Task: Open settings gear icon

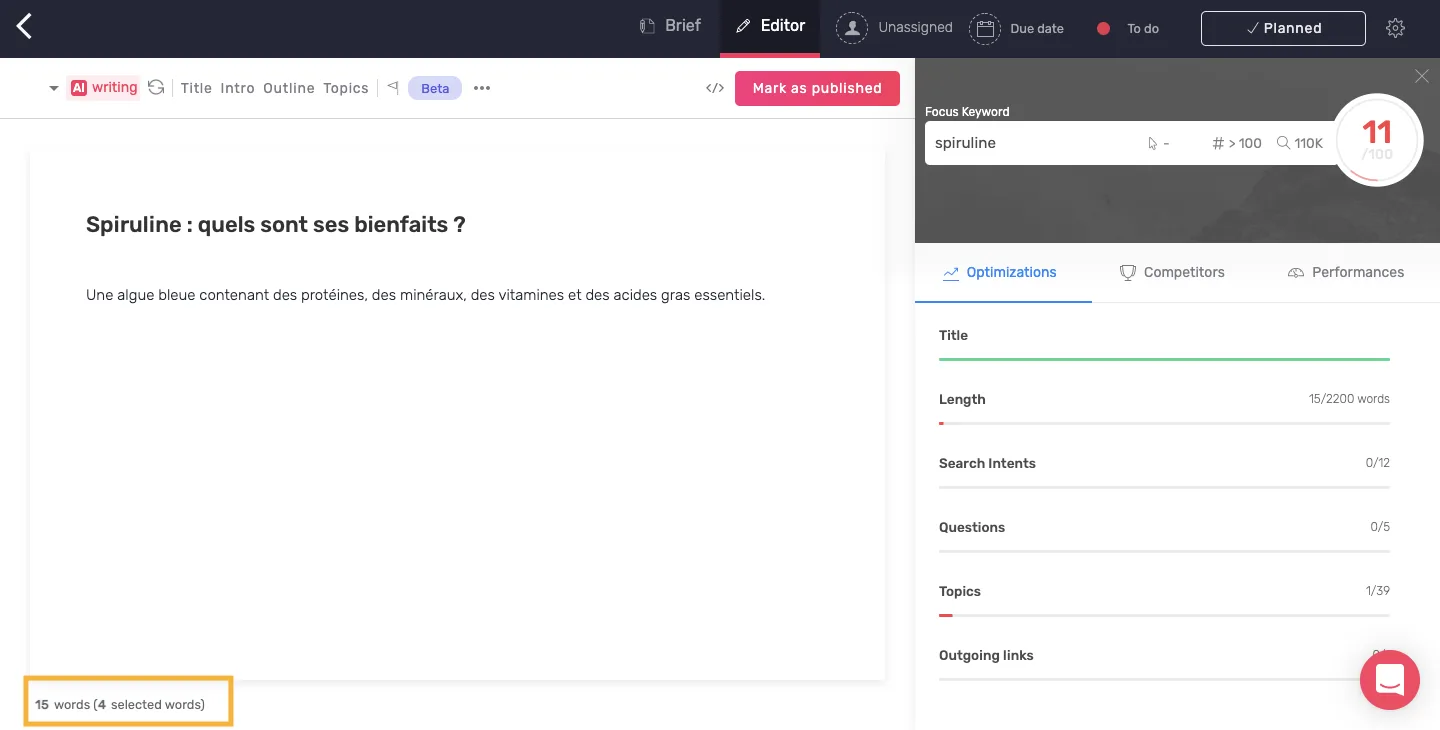Action: click(1396, 28)
